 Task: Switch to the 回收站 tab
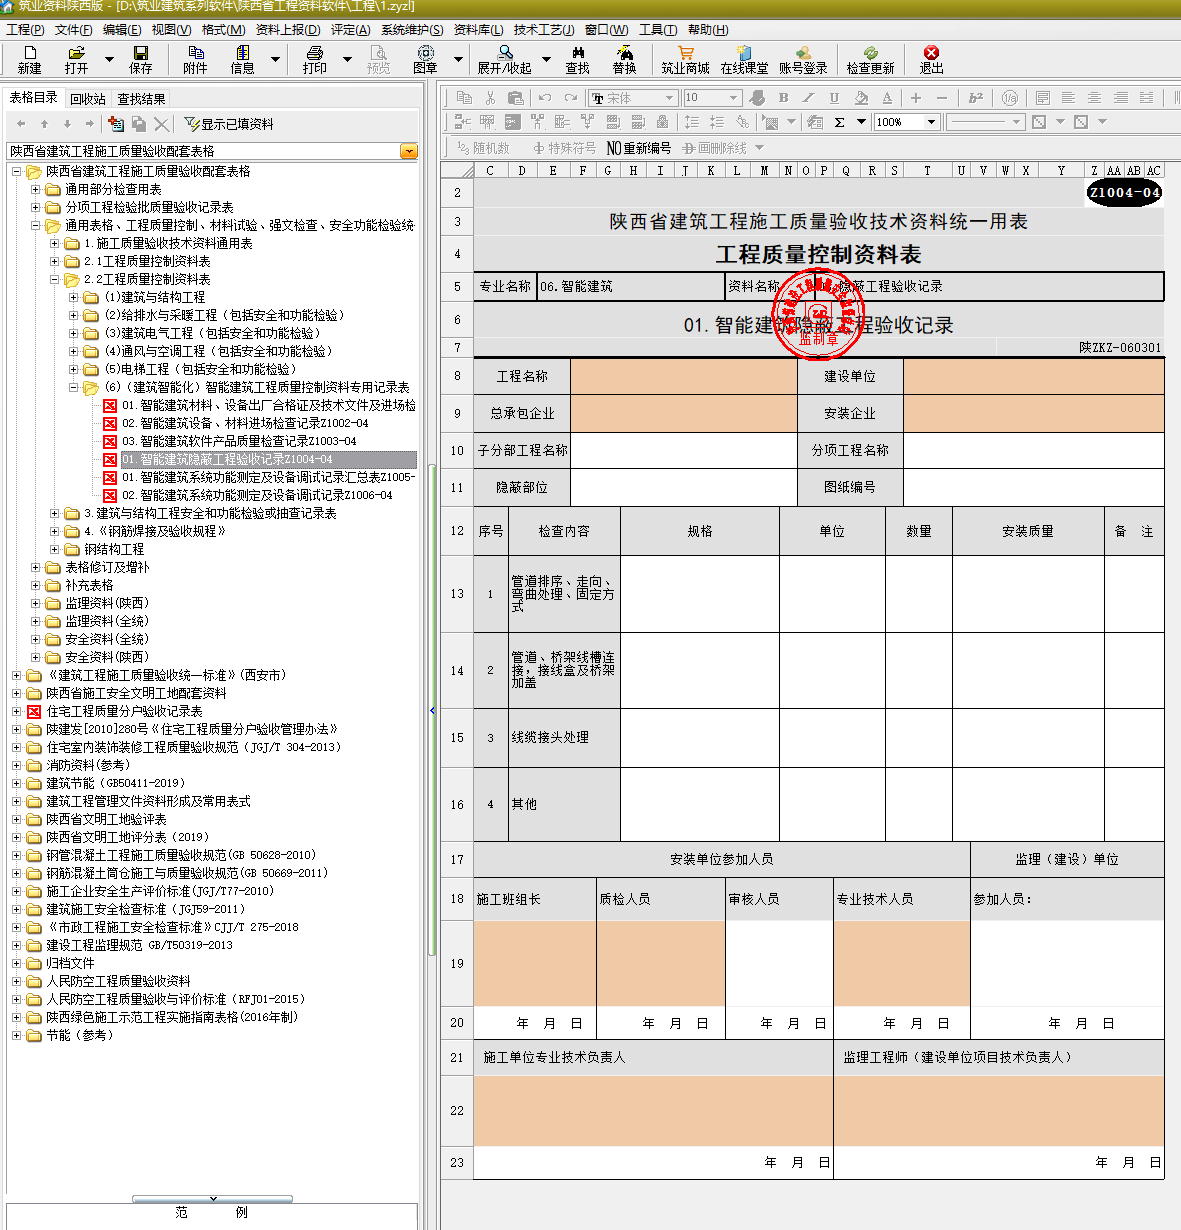pyautogui.click(x=88, y=99)
